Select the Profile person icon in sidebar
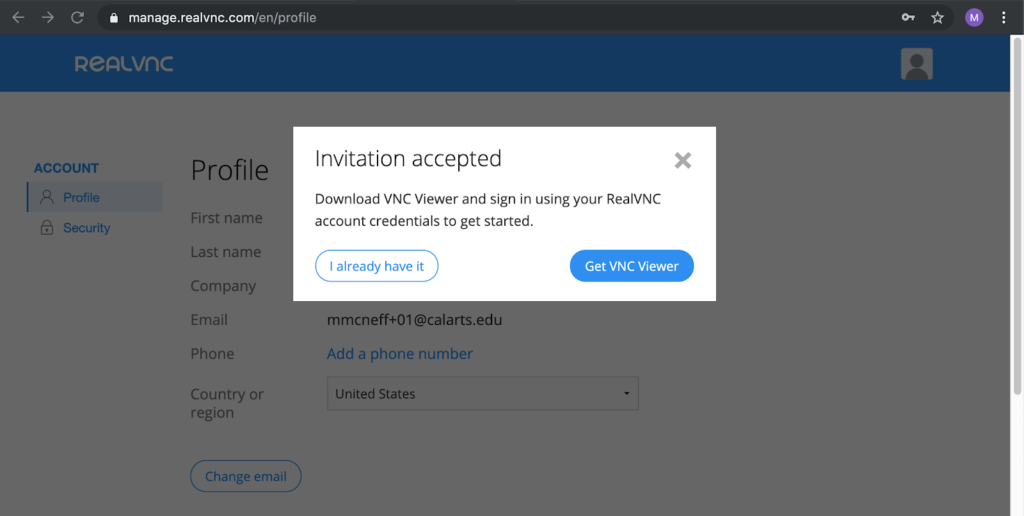Screen dimensions: 1024x516 pyautogui.click(x=46, y=197)
